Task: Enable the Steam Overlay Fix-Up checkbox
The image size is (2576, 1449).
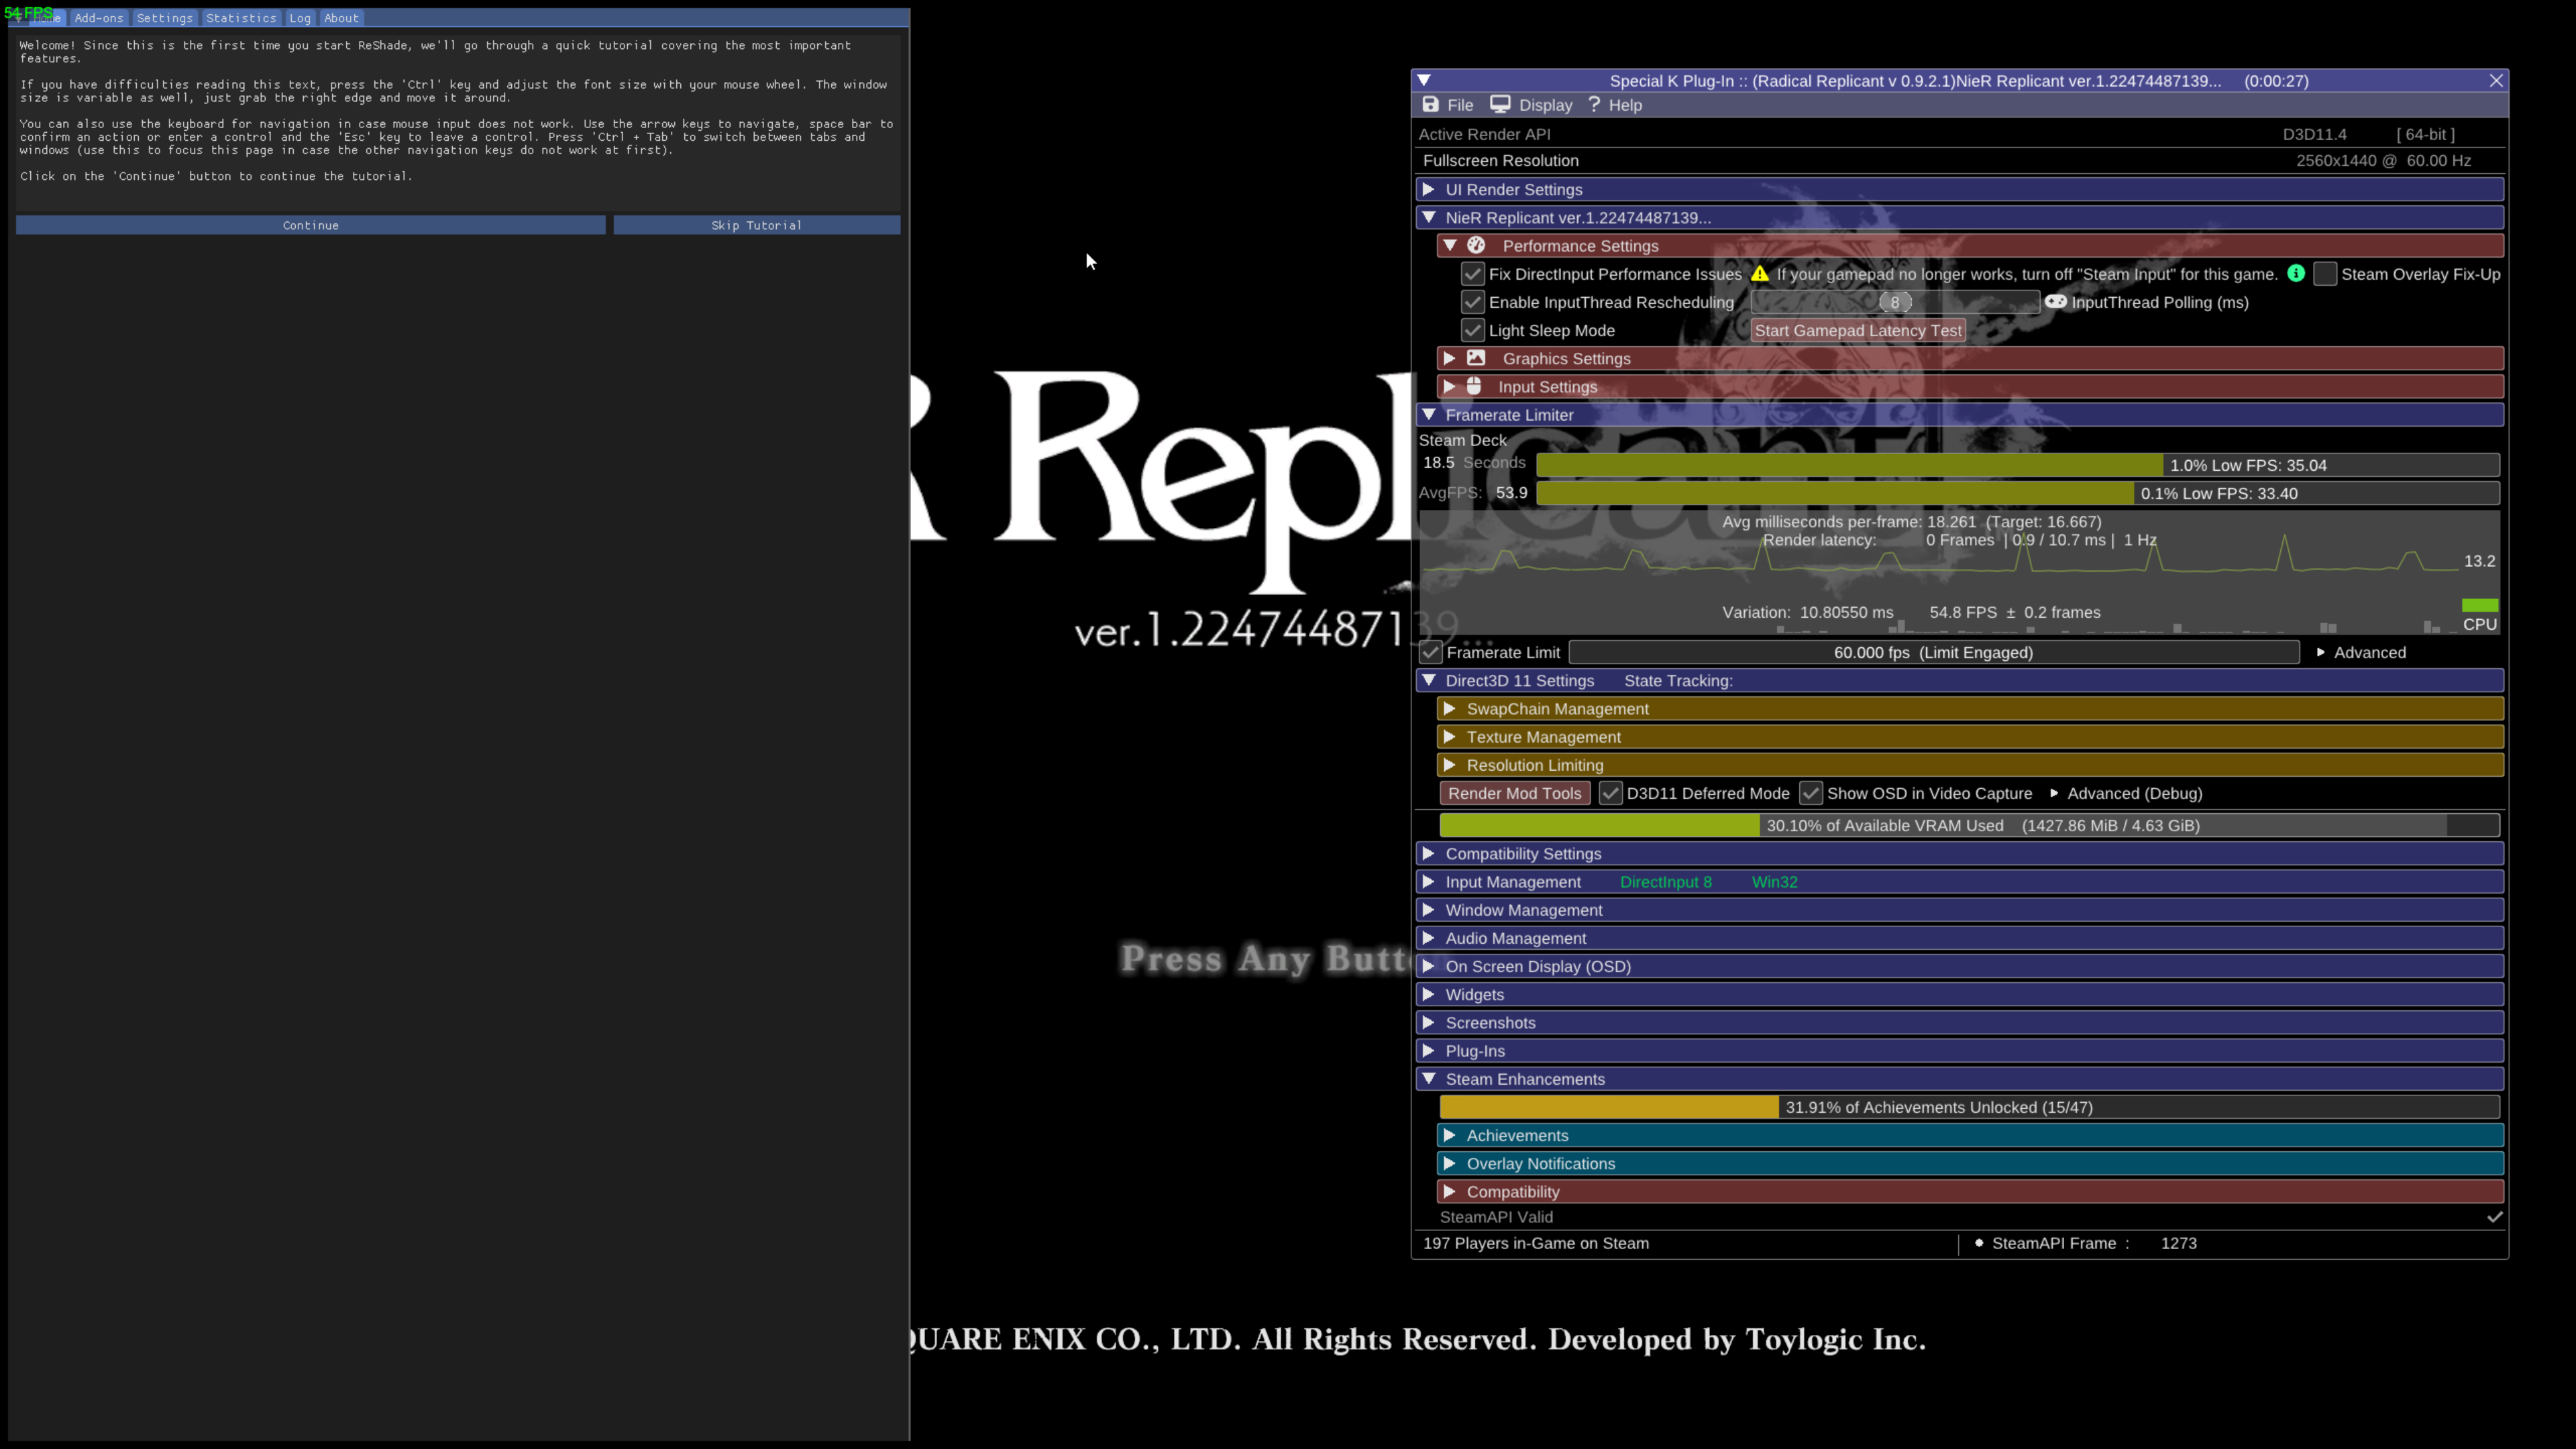Action: 2325,273
